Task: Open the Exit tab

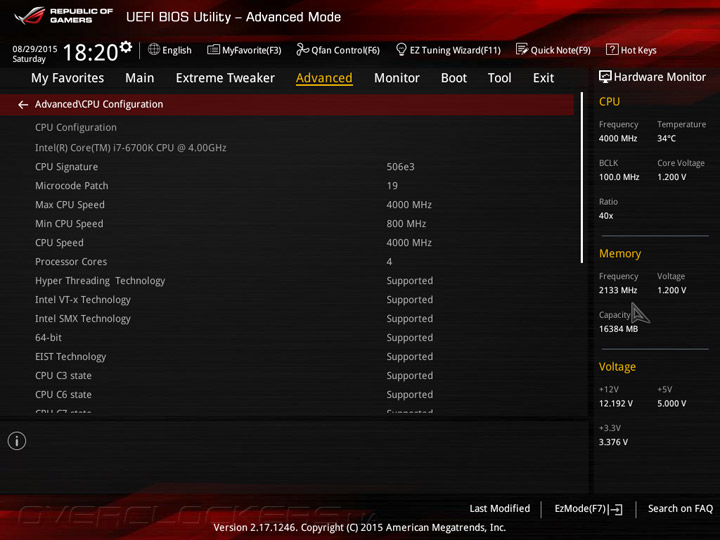Action: click(544, 78)
